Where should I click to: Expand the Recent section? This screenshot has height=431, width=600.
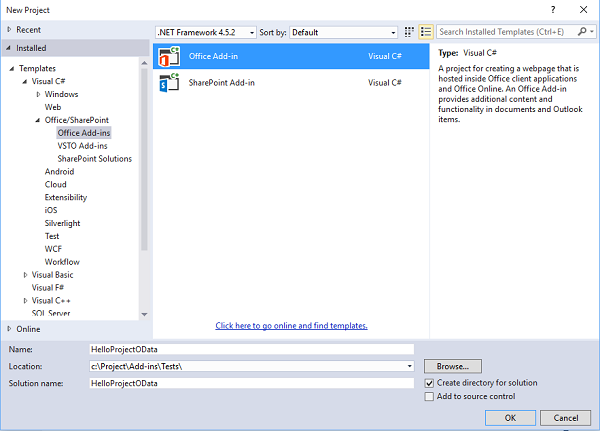point(9,29)
